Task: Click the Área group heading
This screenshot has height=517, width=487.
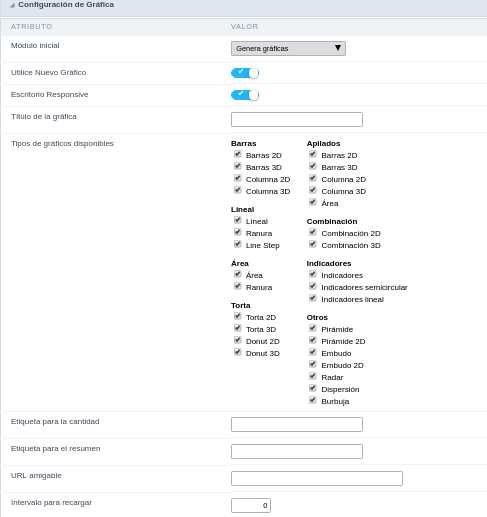Action: pyautogui.click(x=240, y=263)
